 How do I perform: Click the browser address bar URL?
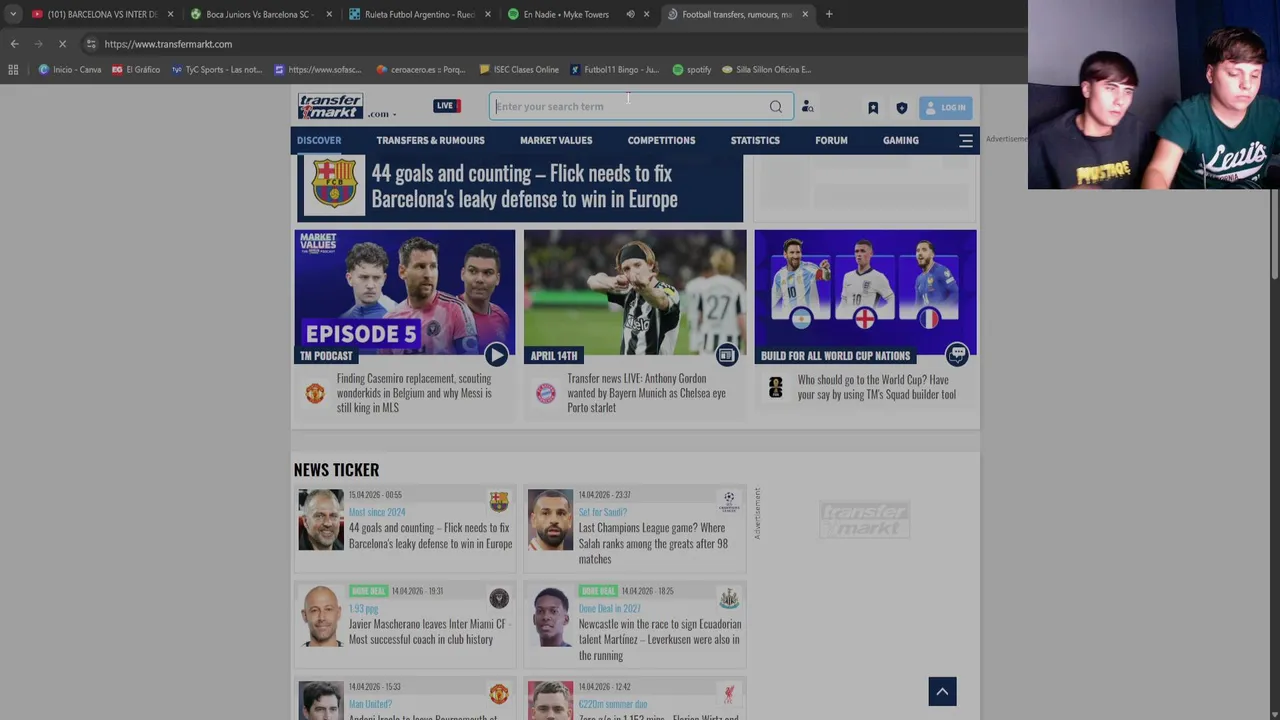[168, 44]
